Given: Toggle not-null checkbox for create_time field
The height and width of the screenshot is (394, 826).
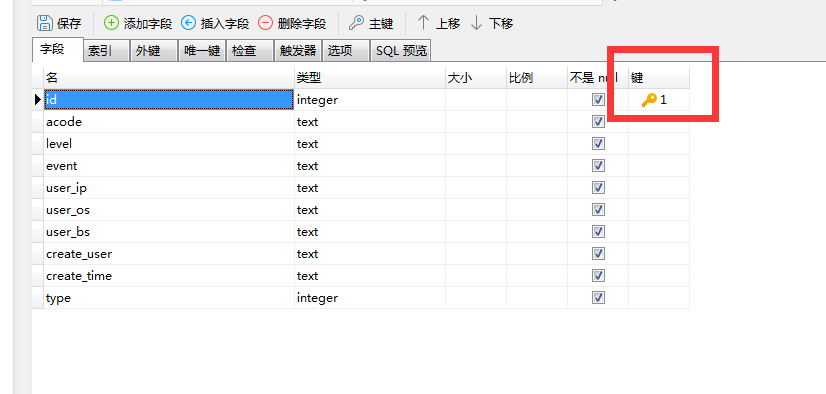Looking at the screenshot, I should (598, 275).
